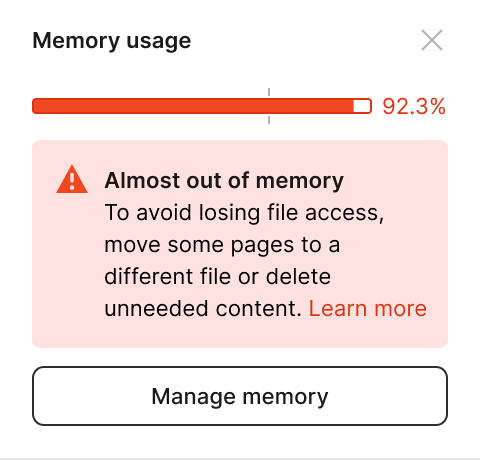
Task: Click the 92.3% usage label
Action: coord(414,107)
